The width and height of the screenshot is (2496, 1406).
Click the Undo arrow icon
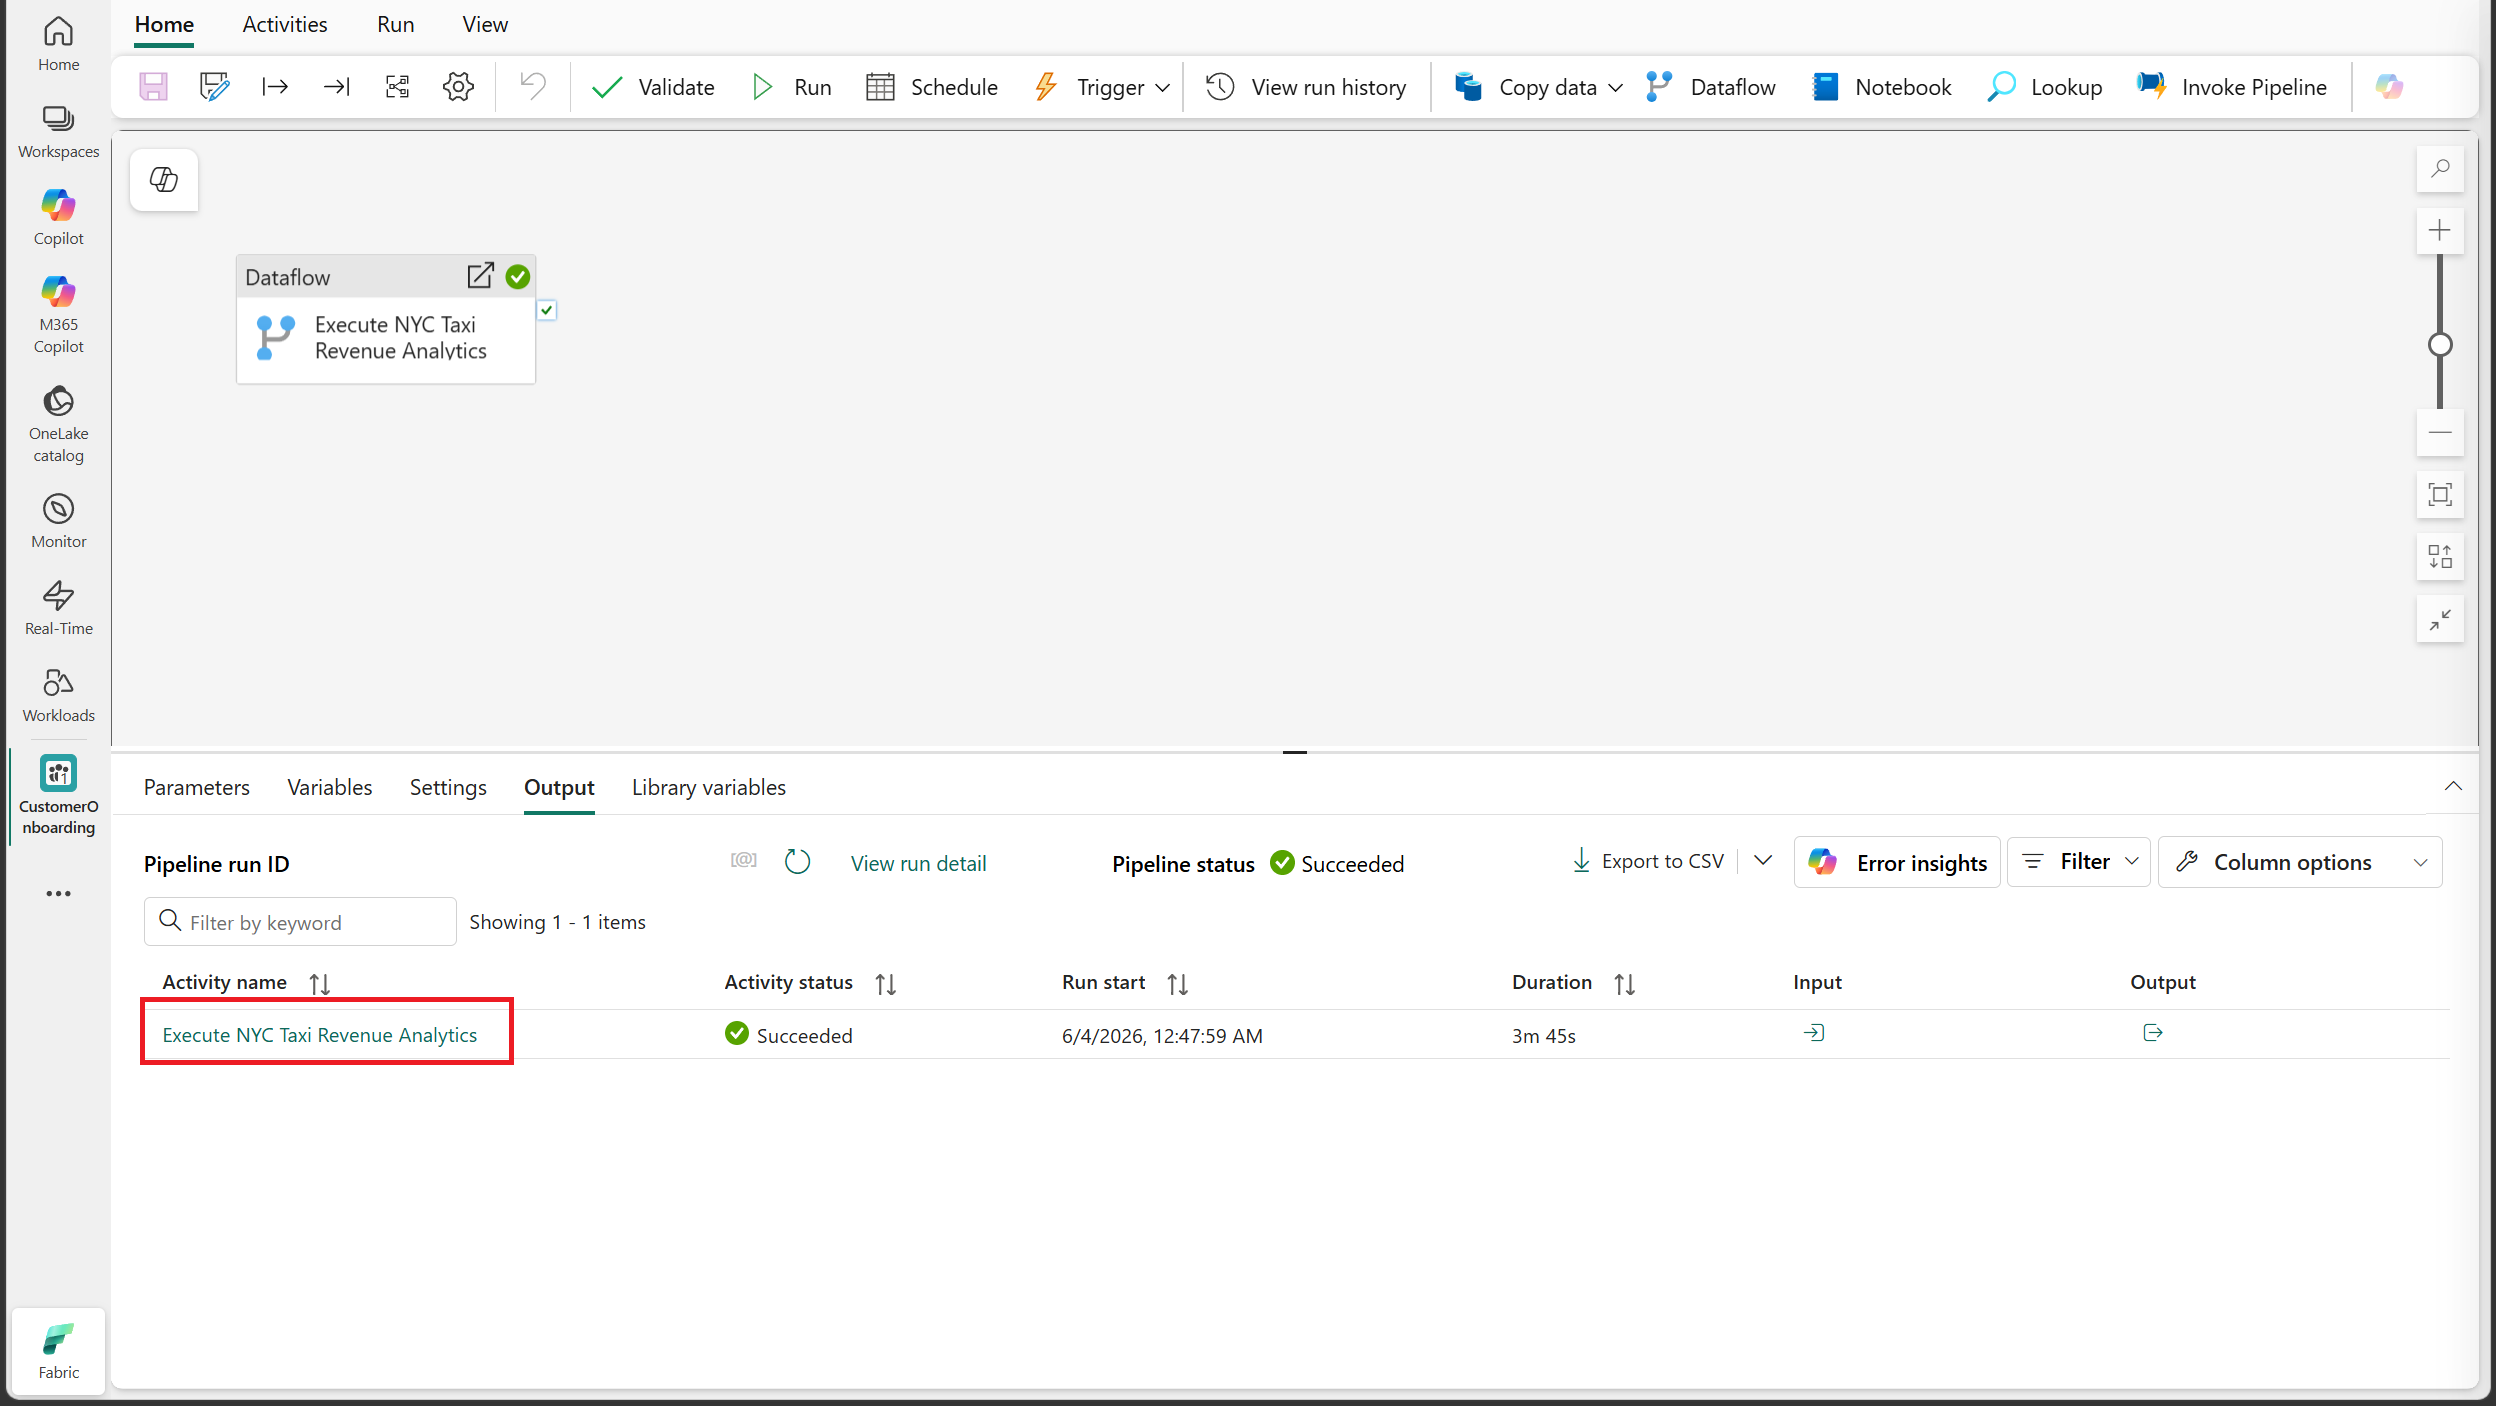pyautogui.click(x=533, y=87)
